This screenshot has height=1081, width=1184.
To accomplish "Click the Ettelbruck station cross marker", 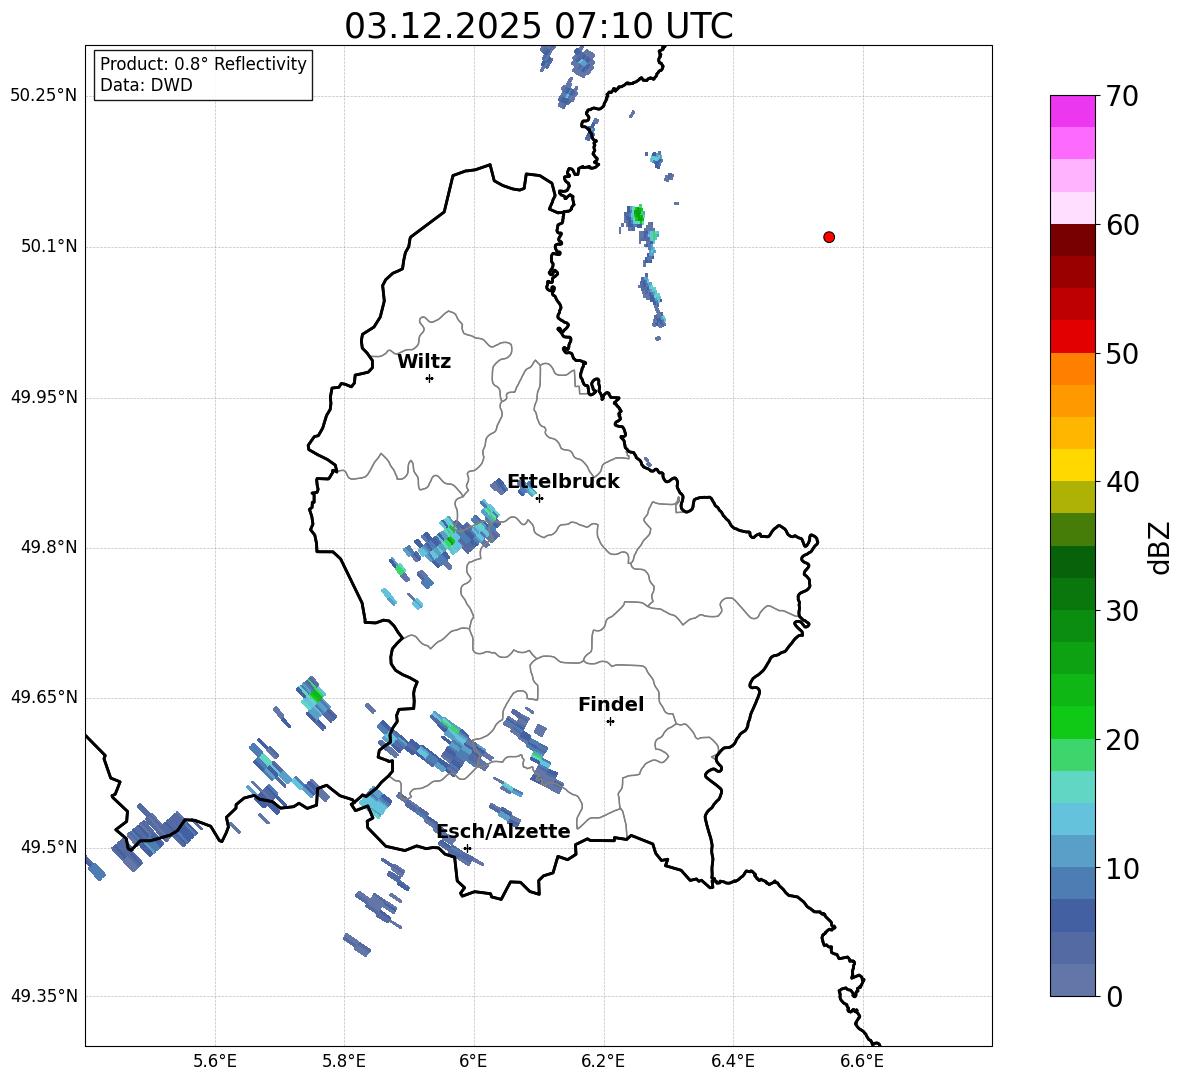I will point(539,498).
